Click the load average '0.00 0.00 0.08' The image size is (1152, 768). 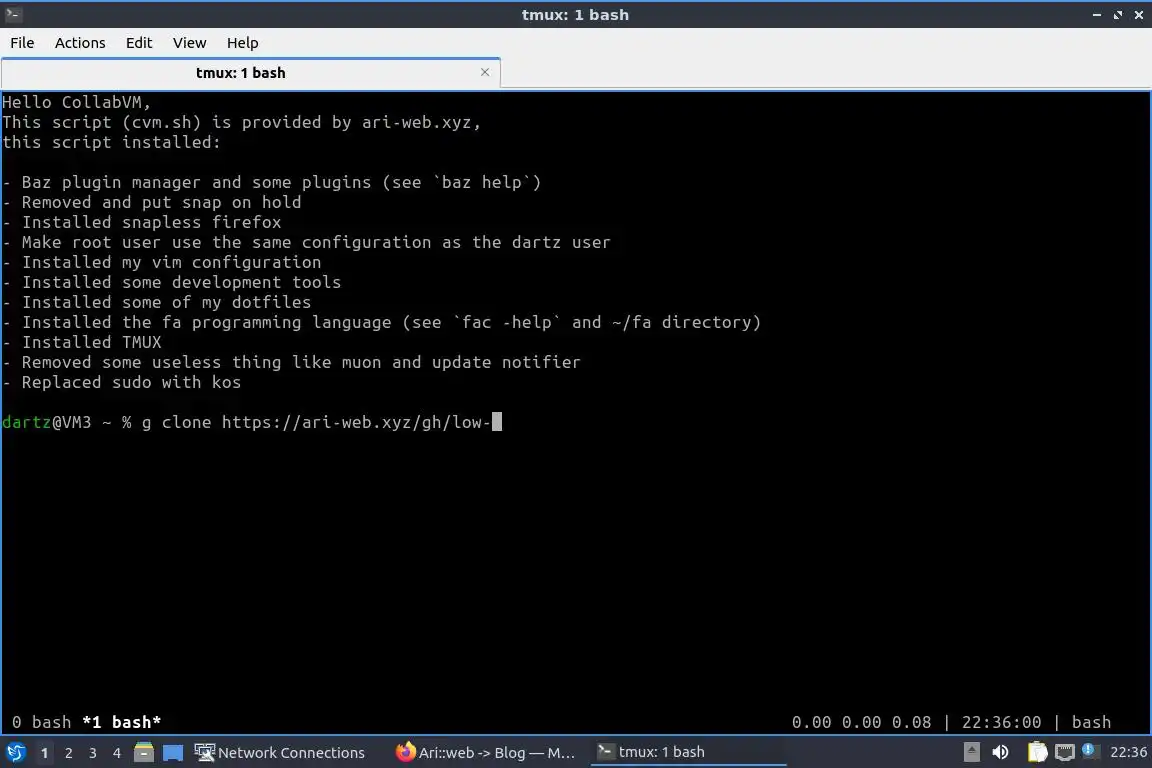tap(861, 722)
